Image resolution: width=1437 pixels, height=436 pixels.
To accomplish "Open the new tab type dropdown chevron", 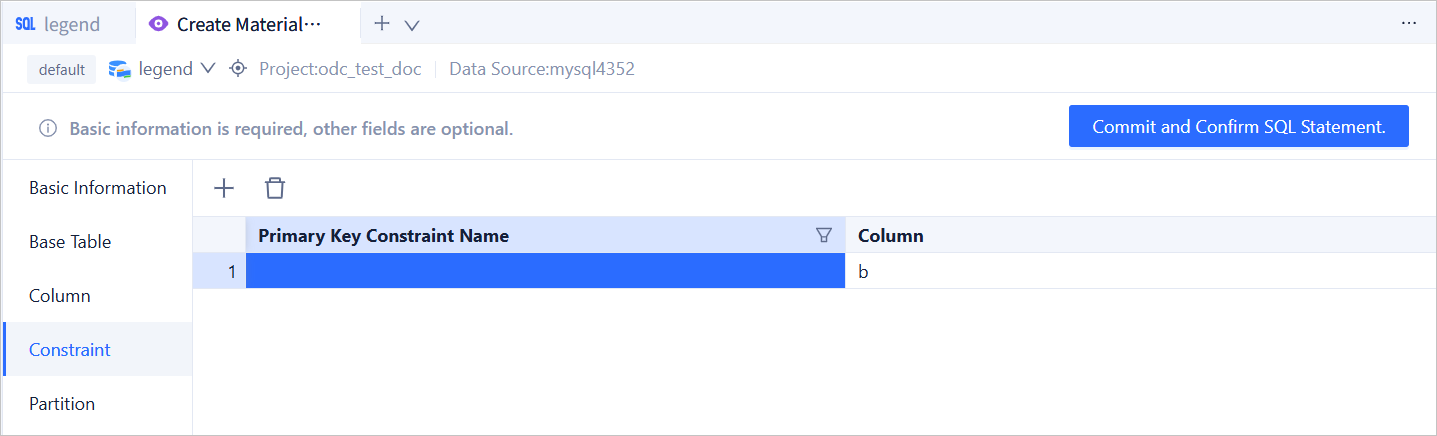I will pyautogui.click(x=411, y=25).
